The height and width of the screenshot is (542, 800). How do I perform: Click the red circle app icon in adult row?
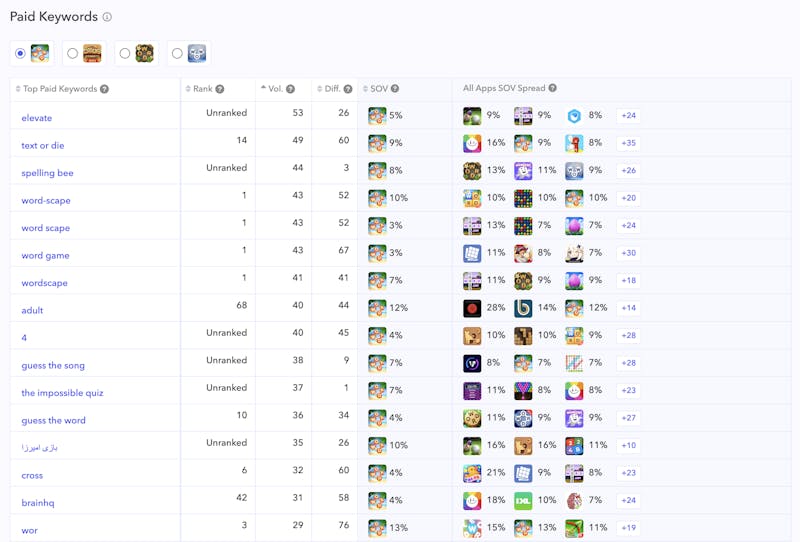pos(472,308)
